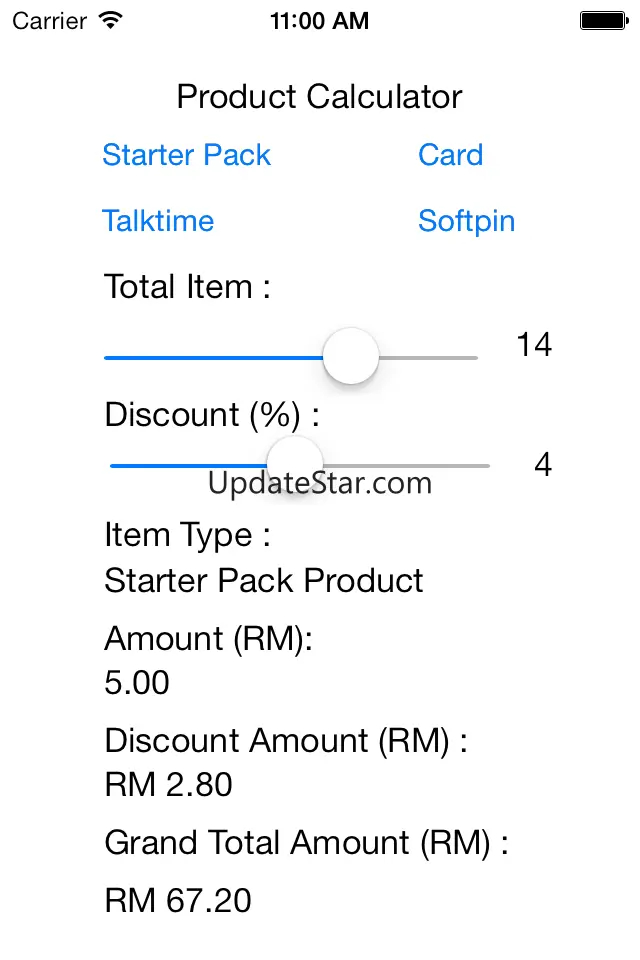Select the Card product button
Screen dimensions: 640x960
(450, 155)
